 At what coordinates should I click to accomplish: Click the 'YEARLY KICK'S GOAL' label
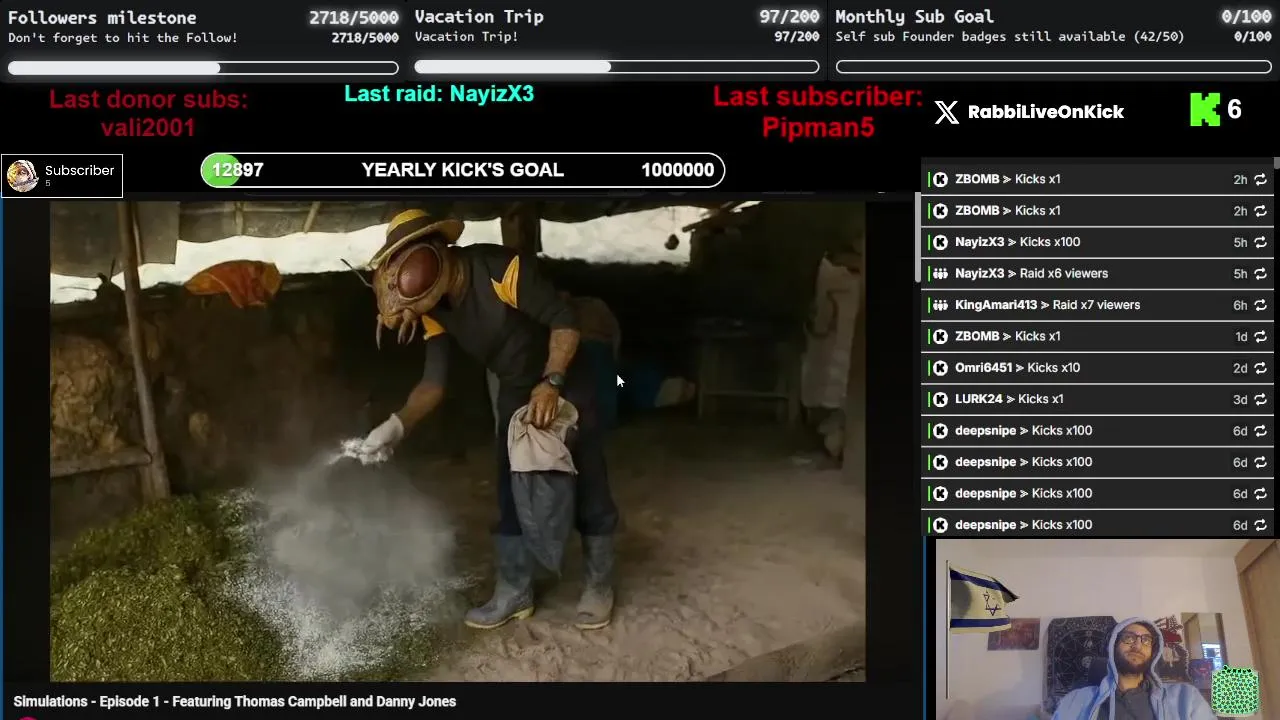(x=463, y=170)
